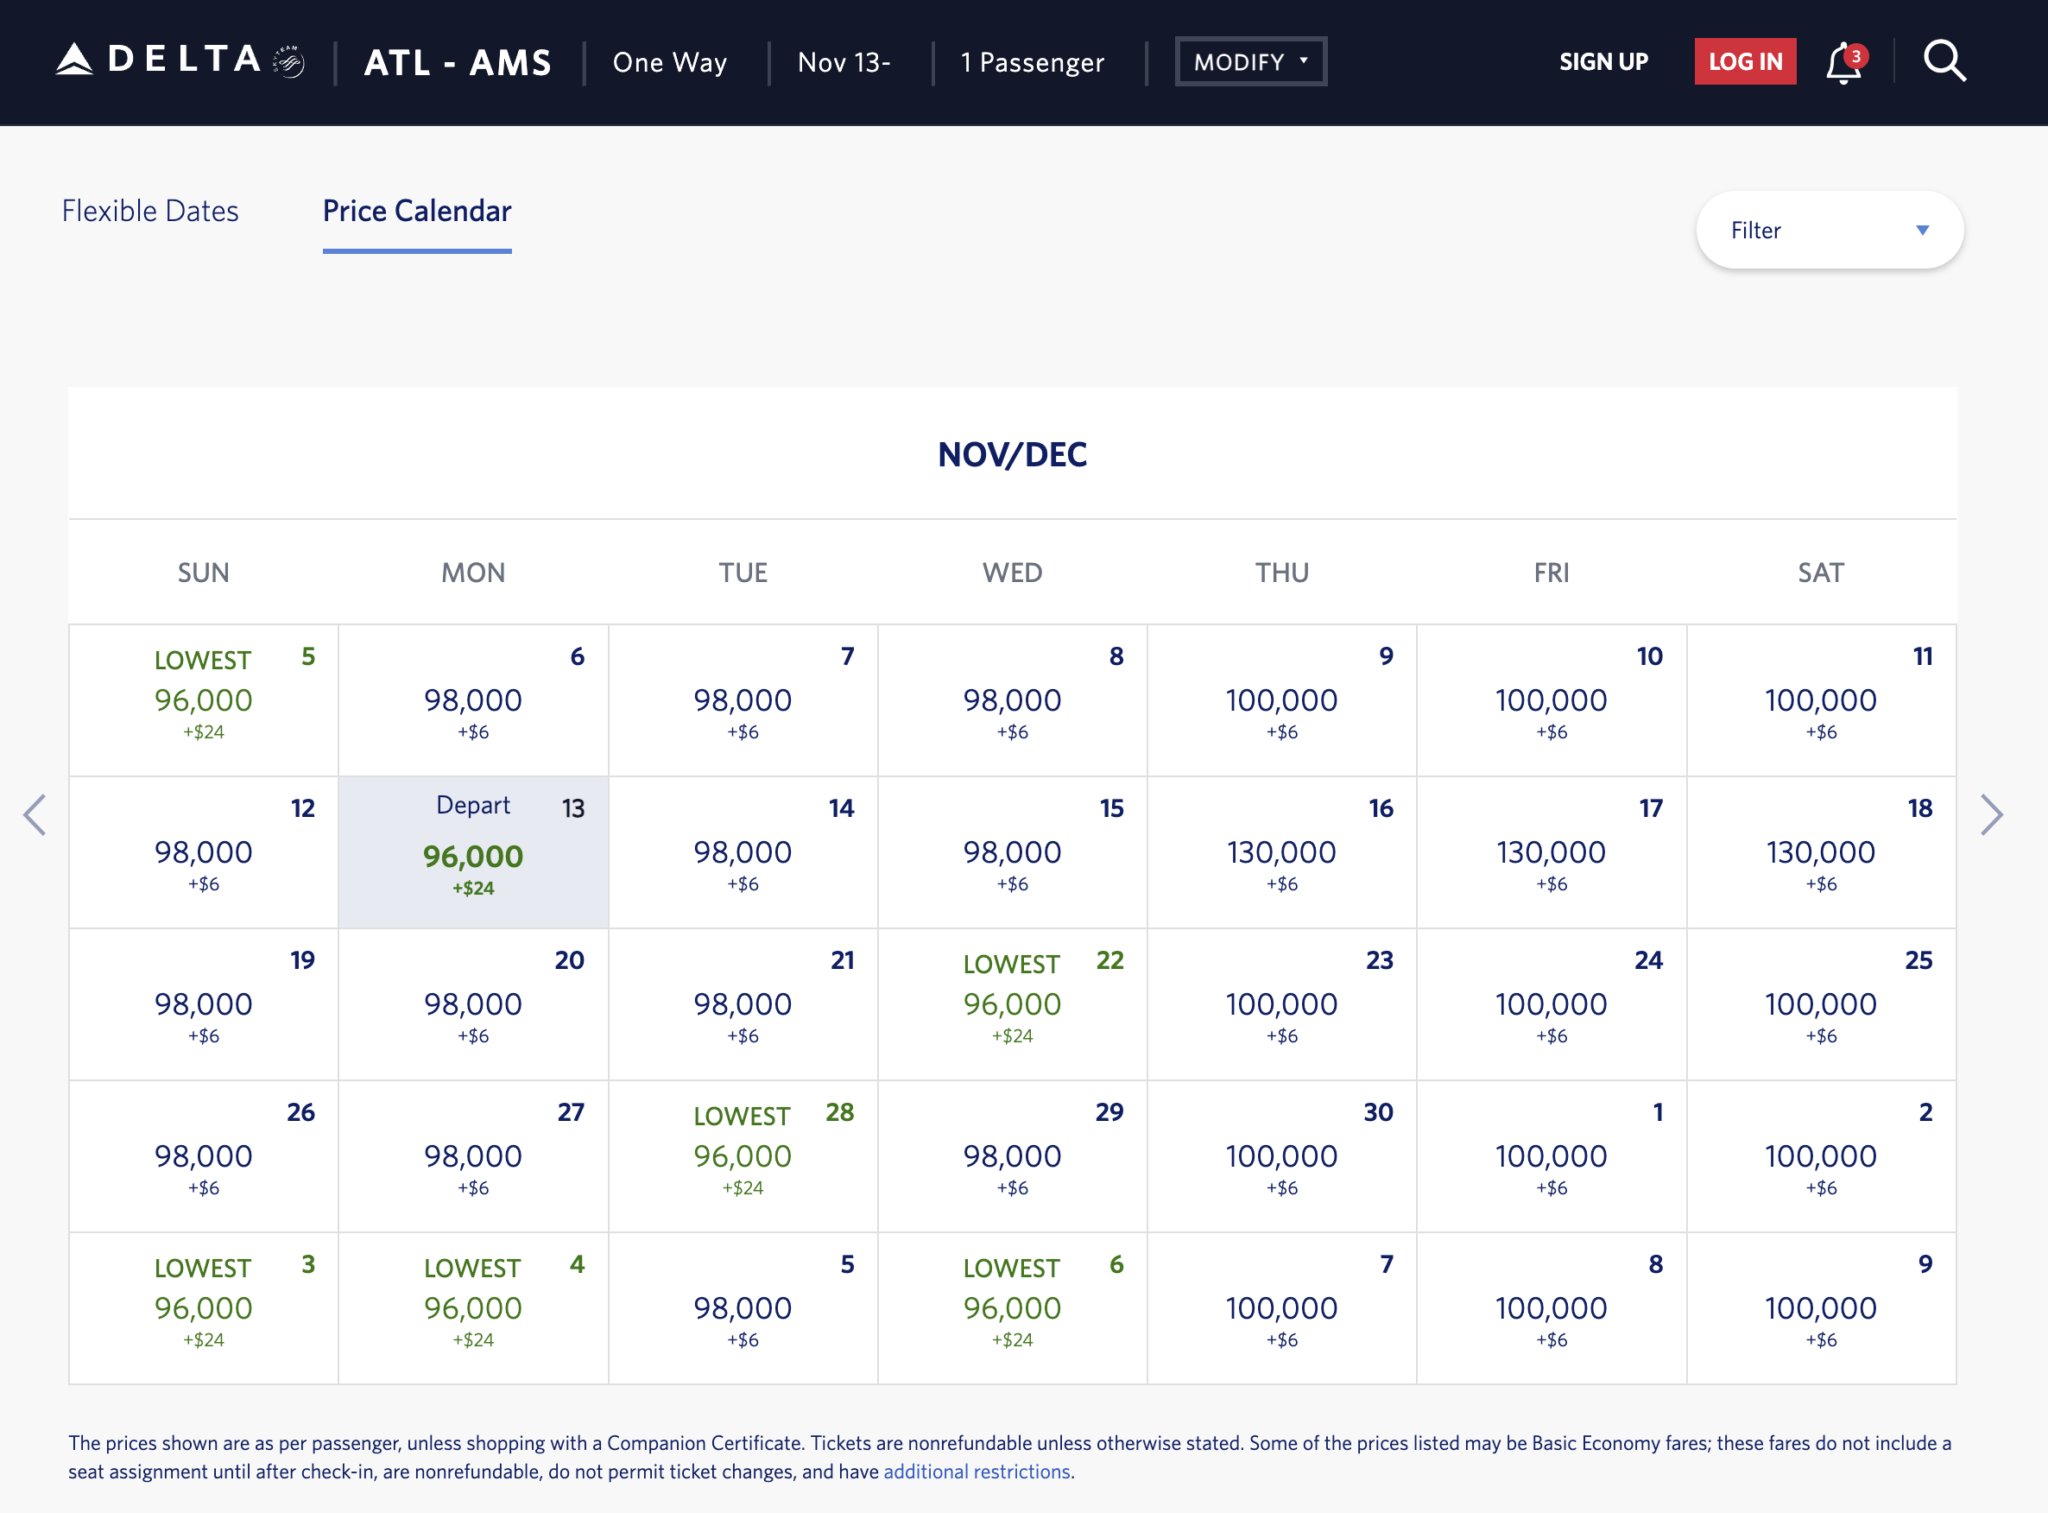Click the SIGN UP link
The image size is (2048, 1513).
tap(1602, 61)
